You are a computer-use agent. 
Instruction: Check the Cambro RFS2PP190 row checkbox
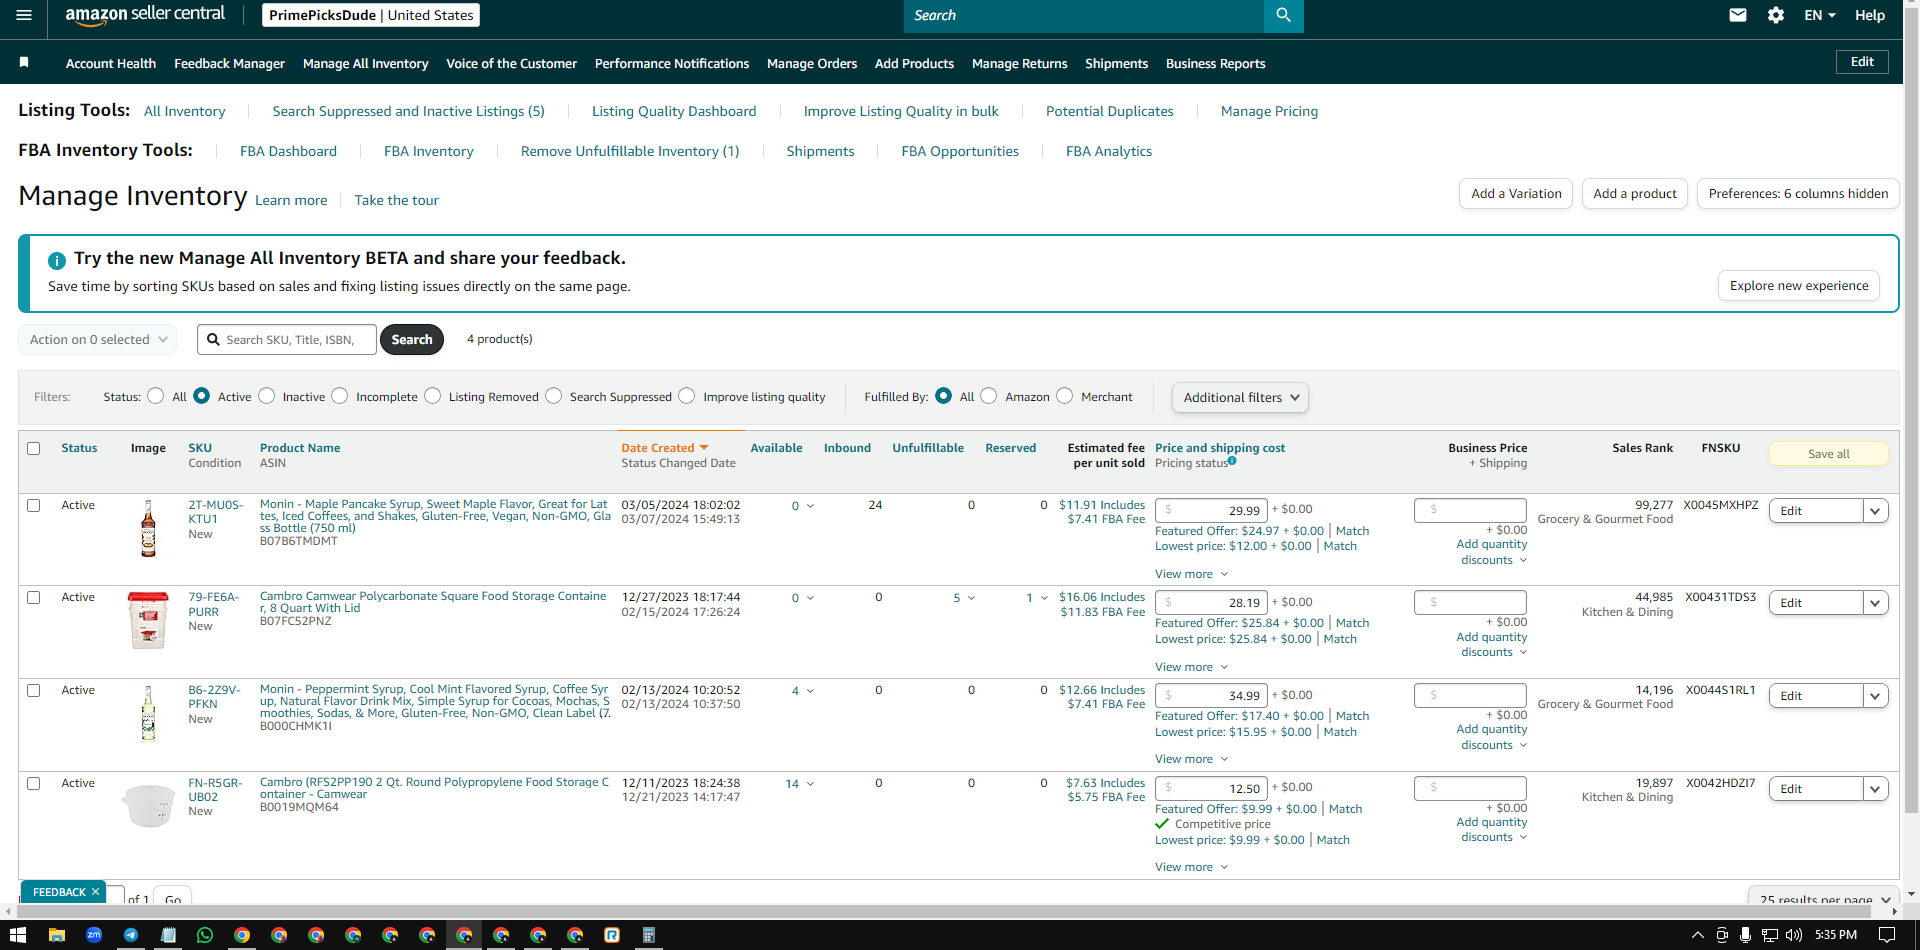click(34, 783)
